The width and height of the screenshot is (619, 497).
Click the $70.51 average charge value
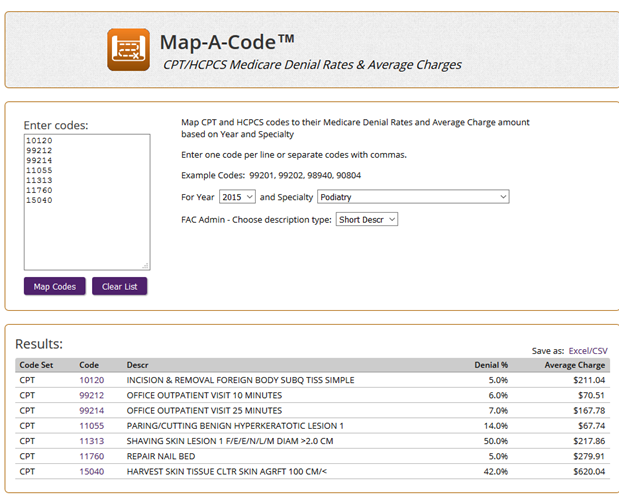coord(591,395)
